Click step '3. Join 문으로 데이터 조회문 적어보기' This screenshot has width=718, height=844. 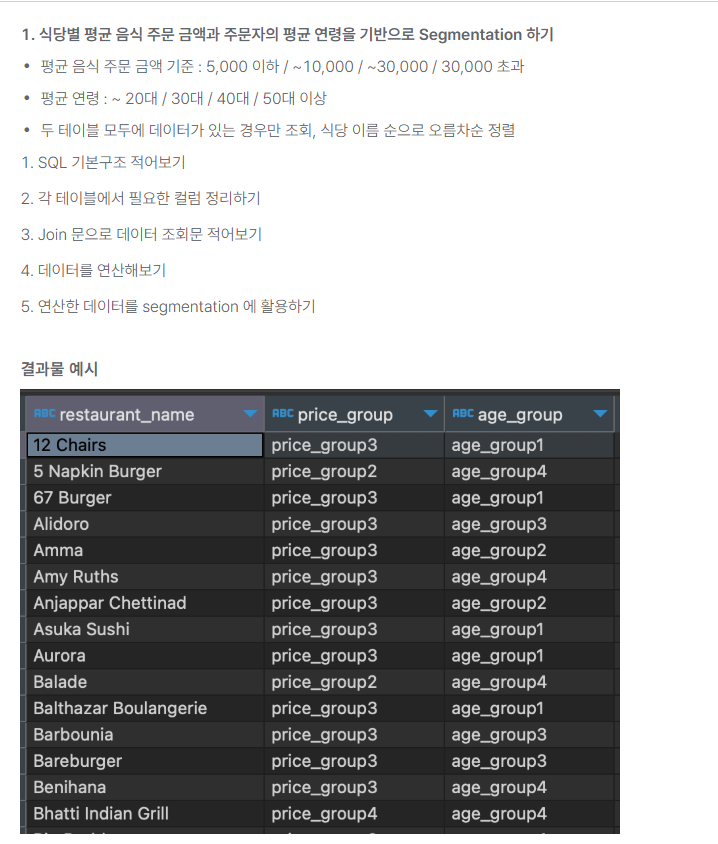coord(142,235)
